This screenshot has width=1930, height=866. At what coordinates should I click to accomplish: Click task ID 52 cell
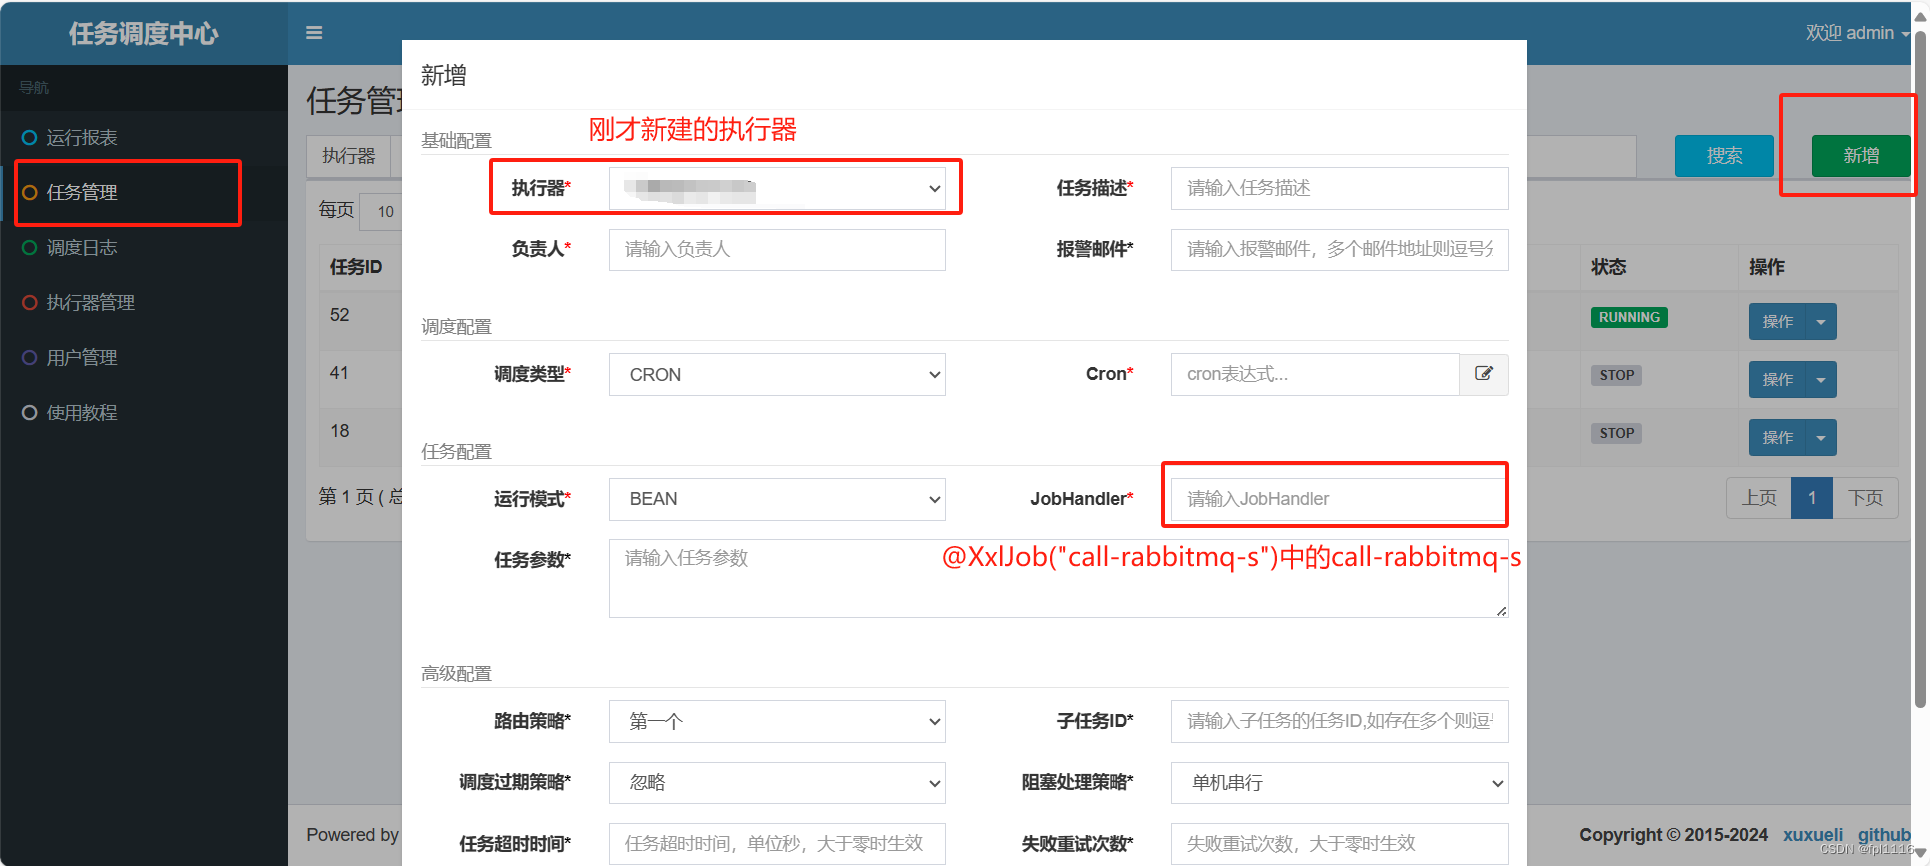(x=340, y=315)
